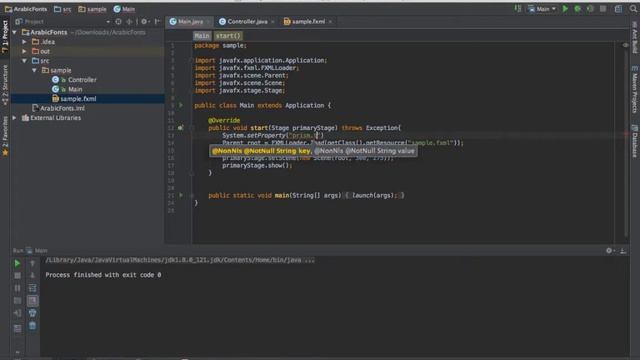Open the Project panel settings gear
The height and width of the screenshot is (360, 640).
(144, 22)
